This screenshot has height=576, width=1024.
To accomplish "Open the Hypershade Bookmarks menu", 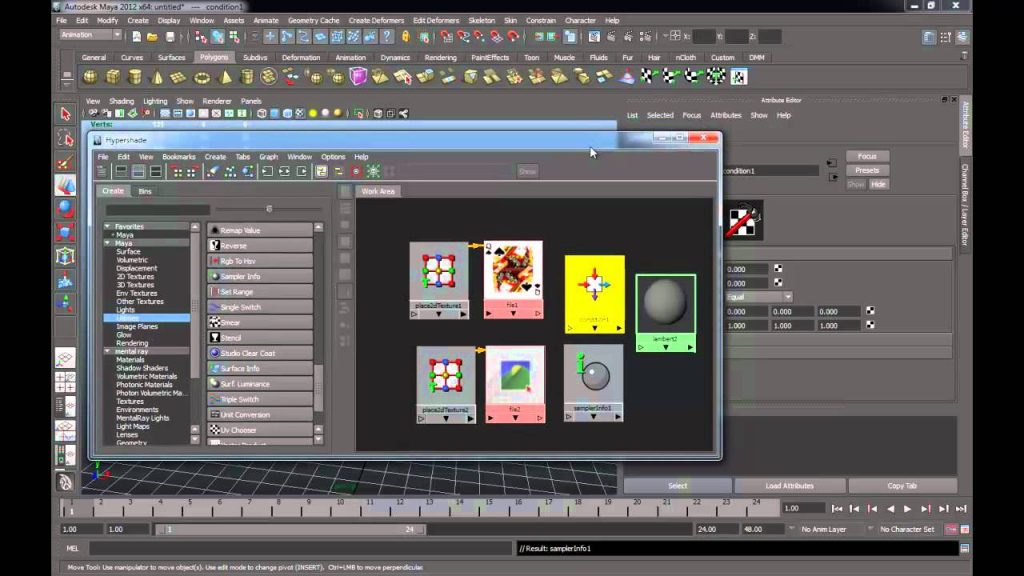I will 178,157.
